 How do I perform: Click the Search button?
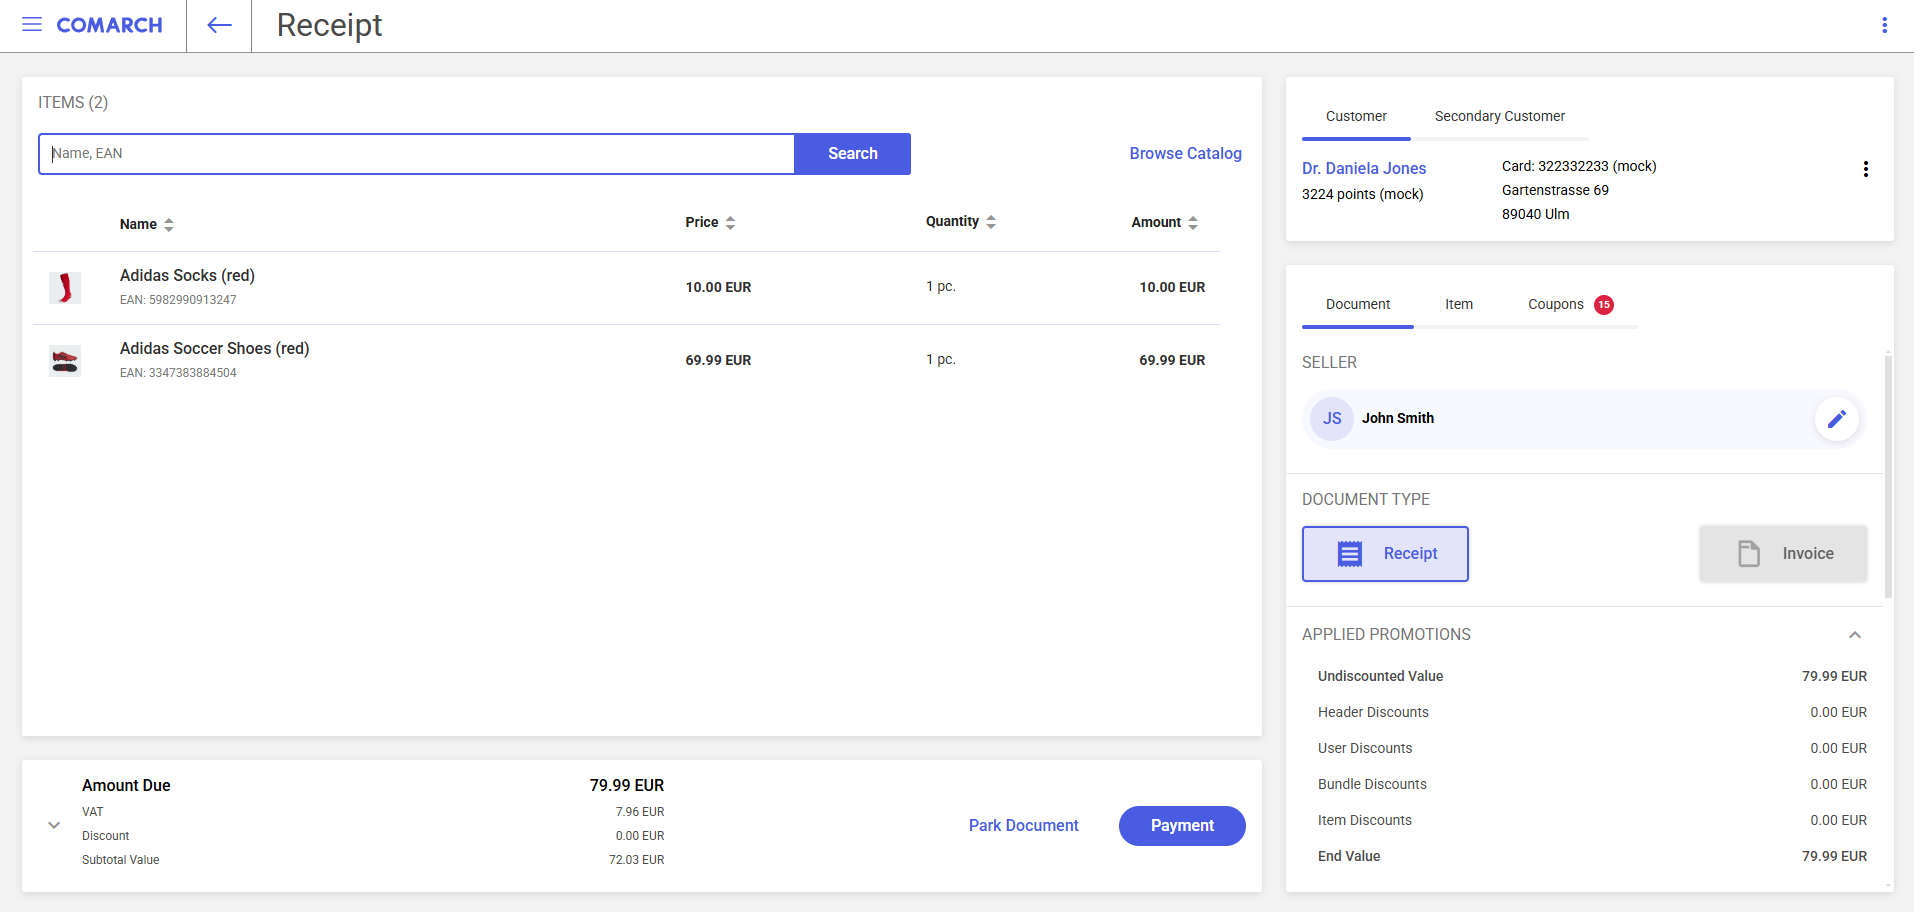[852, 154]
